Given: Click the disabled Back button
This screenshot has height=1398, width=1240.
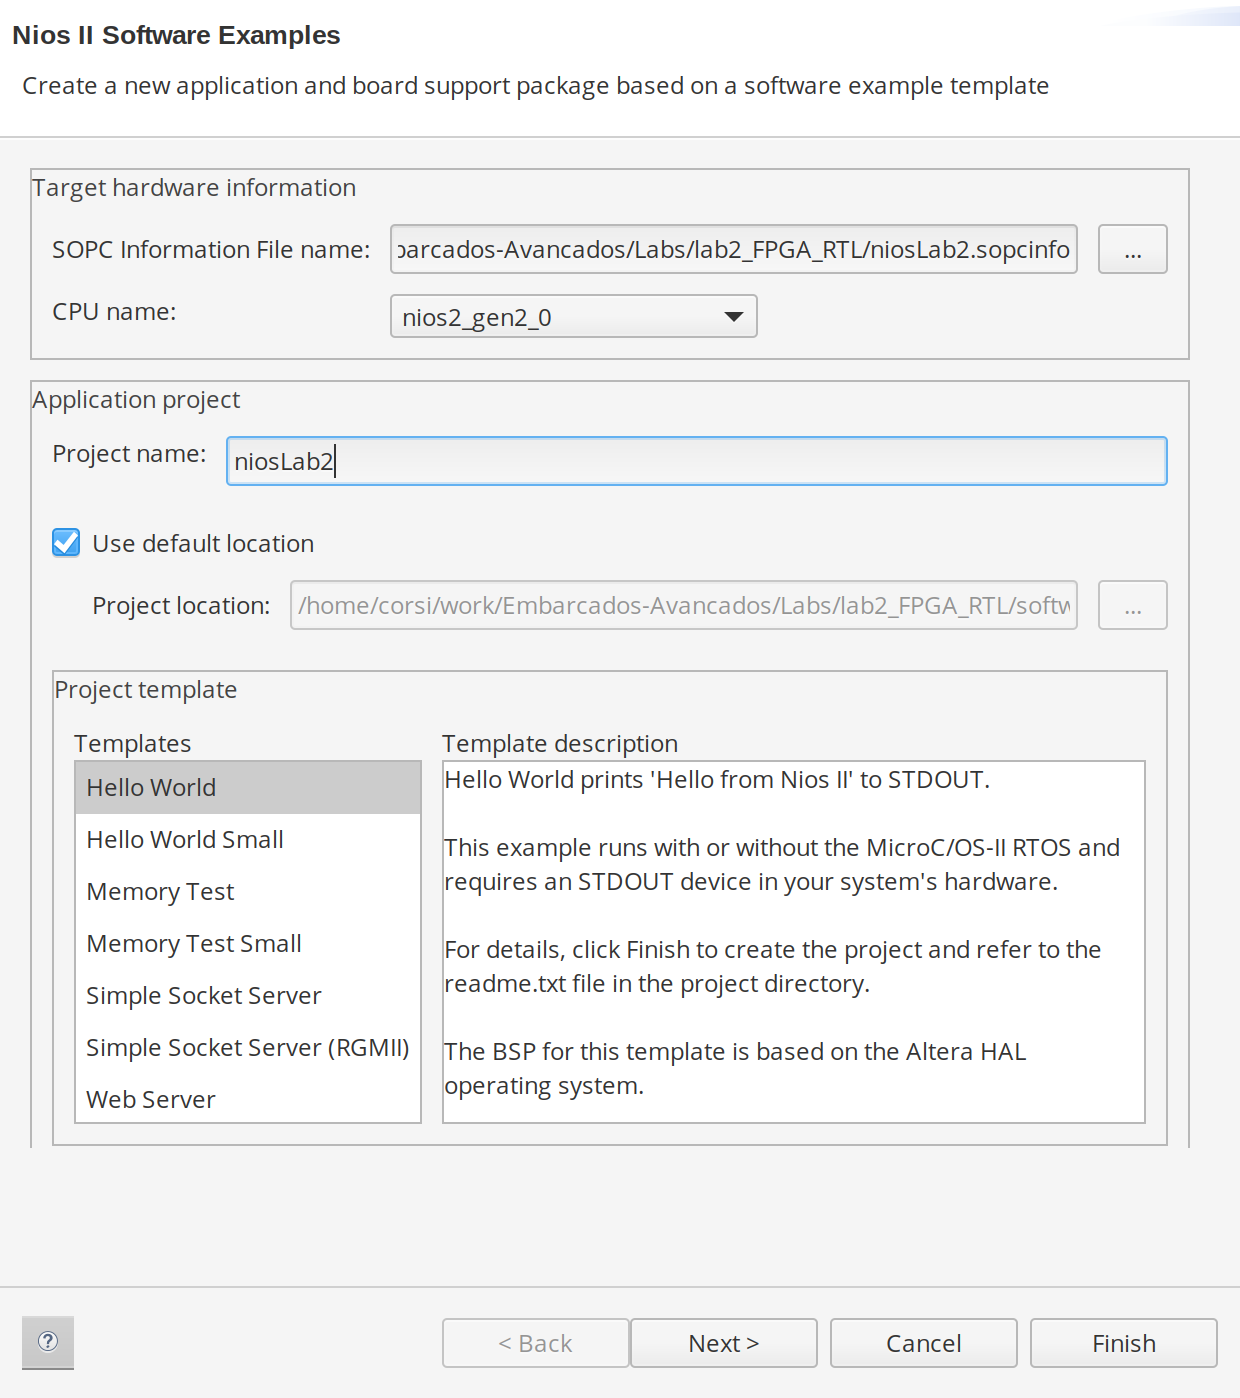Looking at the screenshot, I should (536, 1343).
